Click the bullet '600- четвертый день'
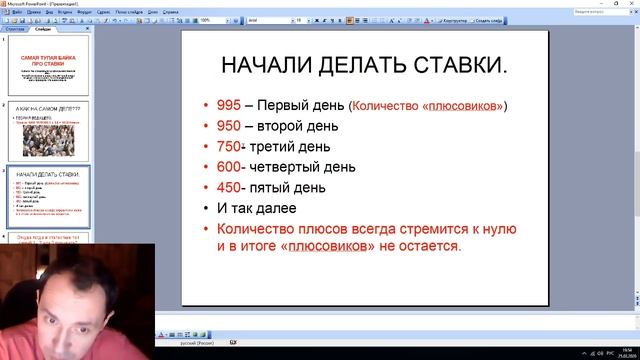The height and width of the screenshot is (360, 640). [x=286, y=167]
